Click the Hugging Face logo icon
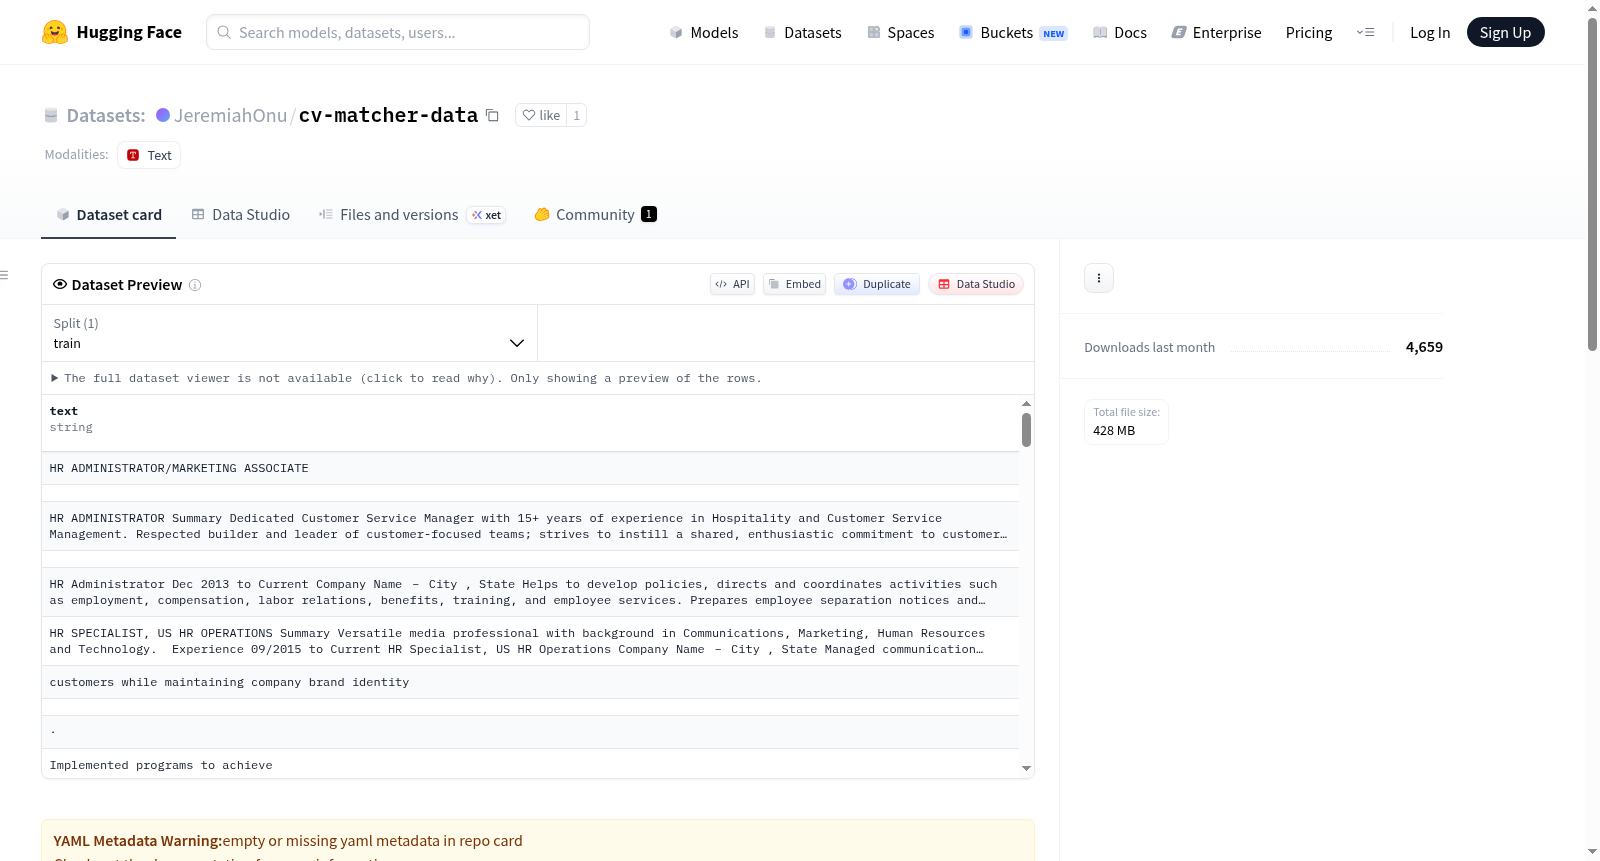 point(55,32)
